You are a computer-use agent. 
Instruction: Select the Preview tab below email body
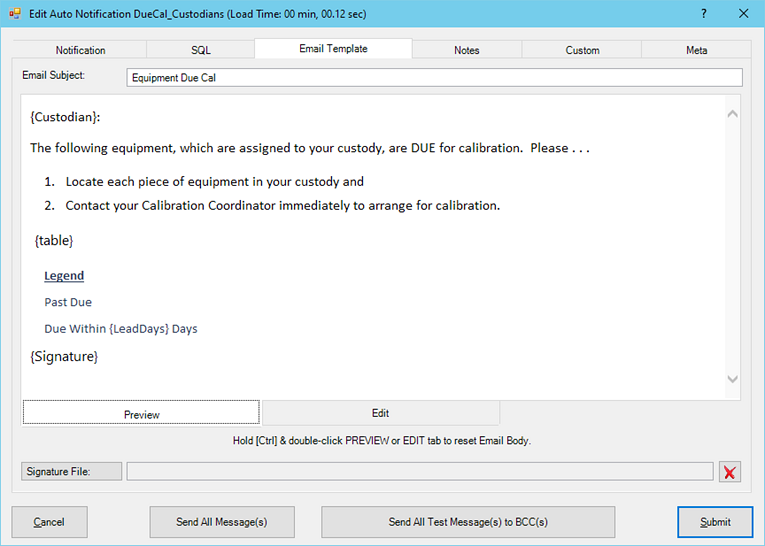(141, 413)
